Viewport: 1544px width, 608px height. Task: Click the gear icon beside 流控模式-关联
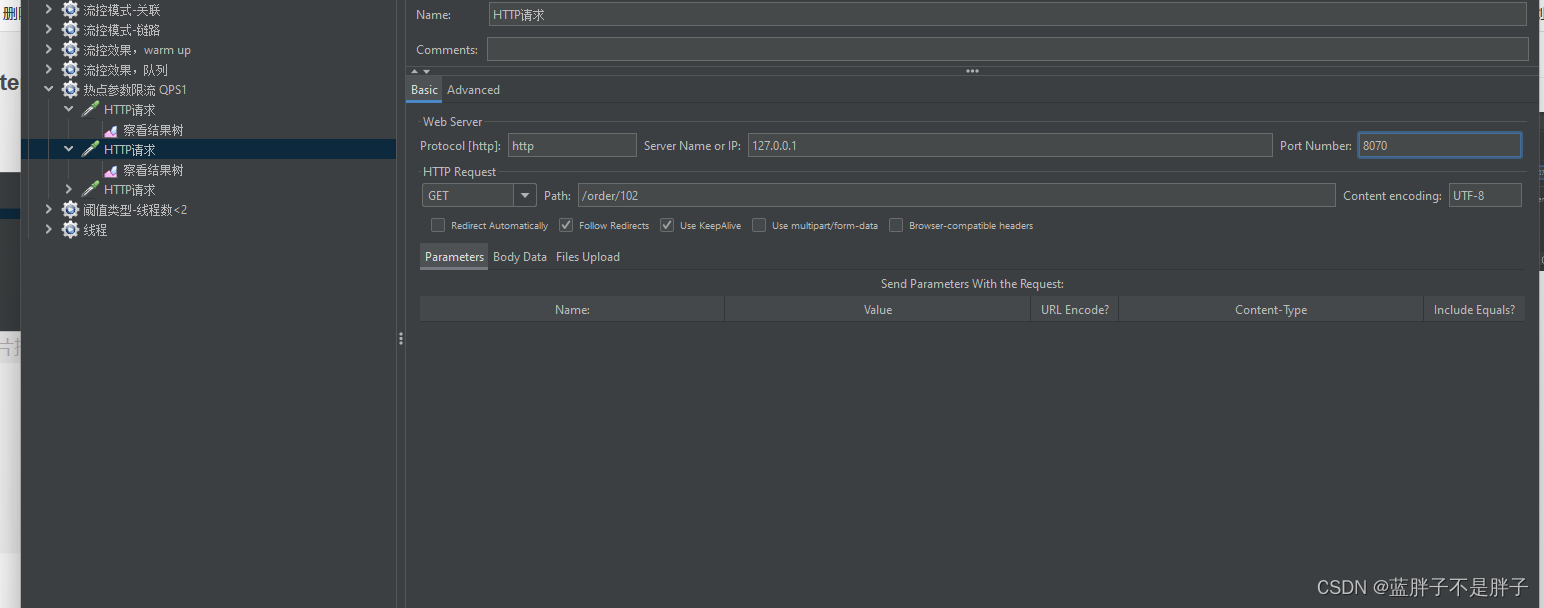click(x=70, y=10)
